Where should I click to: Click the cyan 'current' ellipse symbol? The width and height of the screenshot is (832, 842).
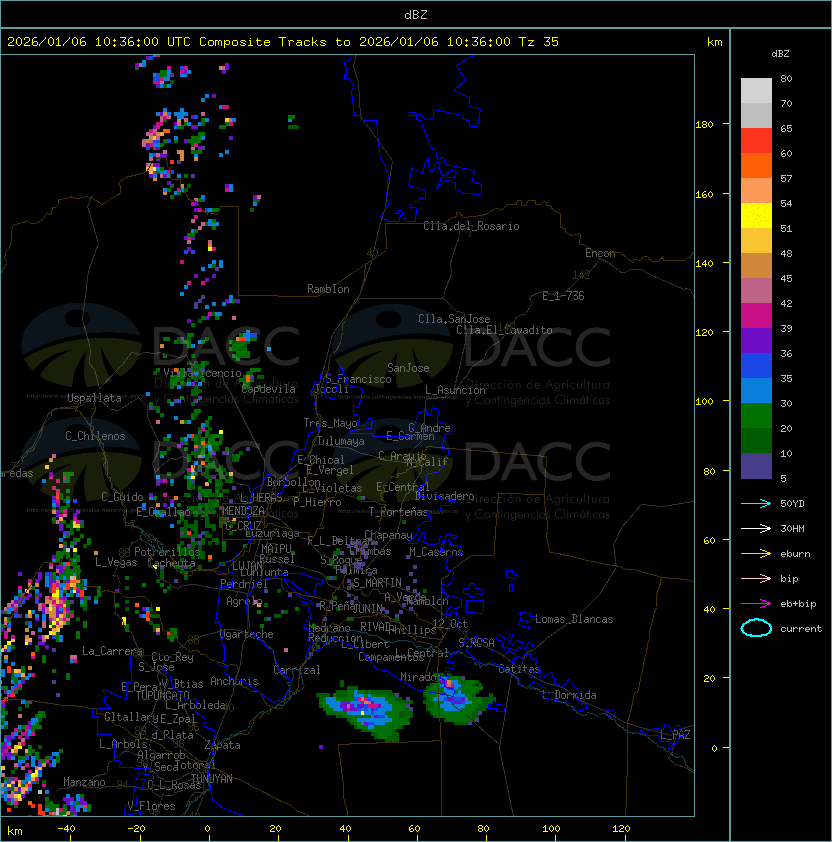756,628
